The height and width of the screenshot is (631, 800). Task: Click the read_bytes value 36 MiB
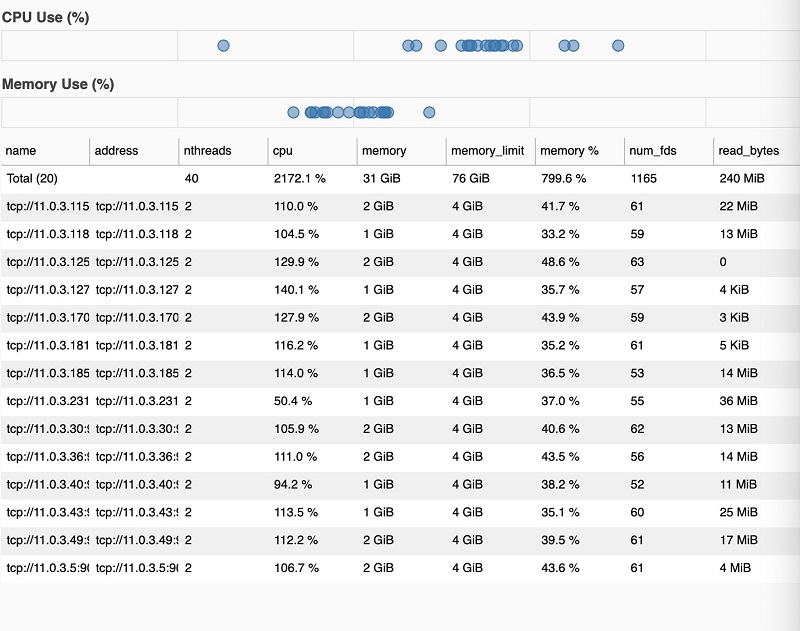738,401
